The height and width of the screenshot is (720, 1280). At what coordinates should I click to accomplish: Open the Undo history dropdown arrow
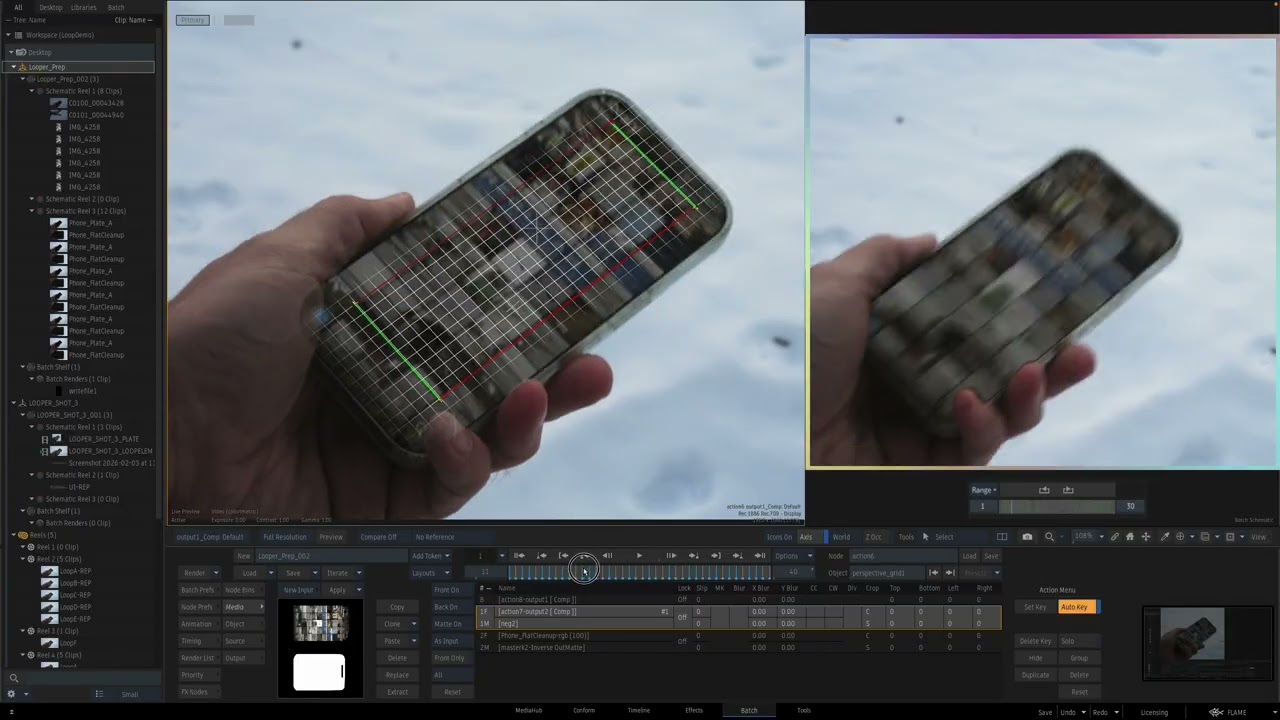[x=1084, y=712]
